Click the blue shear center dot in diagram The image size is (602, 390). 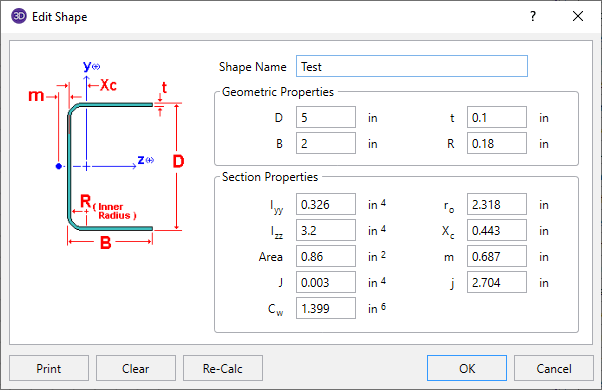58,166
